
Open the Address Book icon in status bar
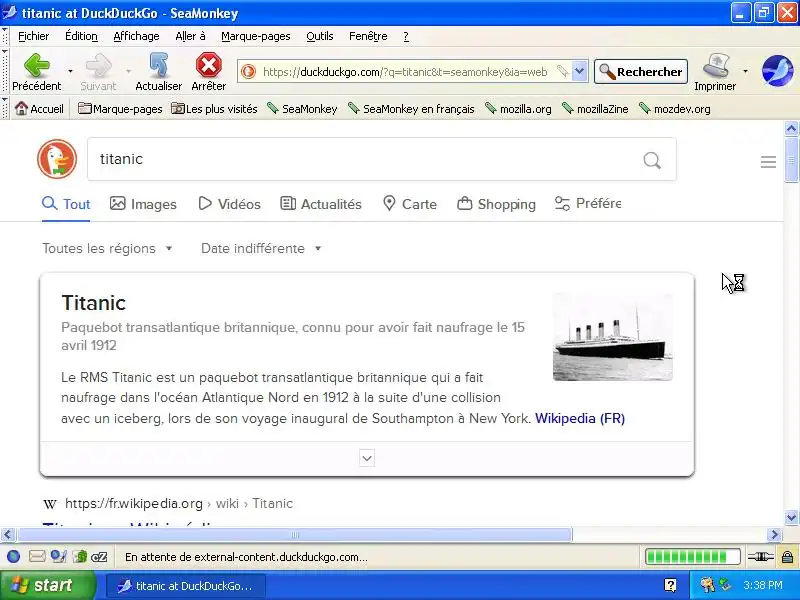point(80,557)
